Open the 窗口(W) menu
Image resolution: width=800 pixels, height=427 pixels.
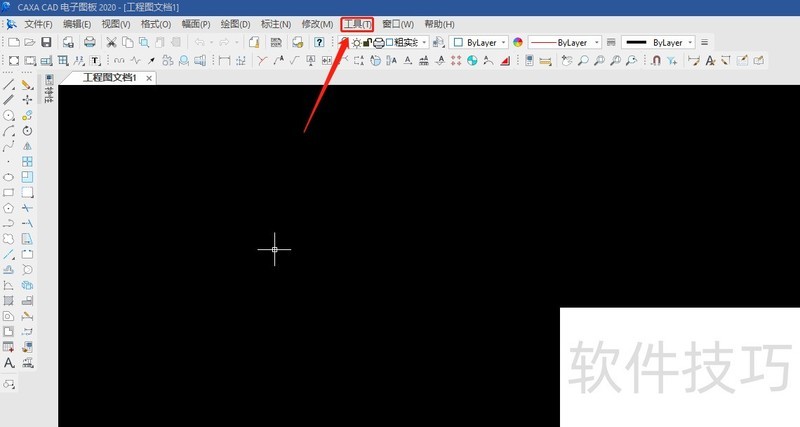pos(398,24)
